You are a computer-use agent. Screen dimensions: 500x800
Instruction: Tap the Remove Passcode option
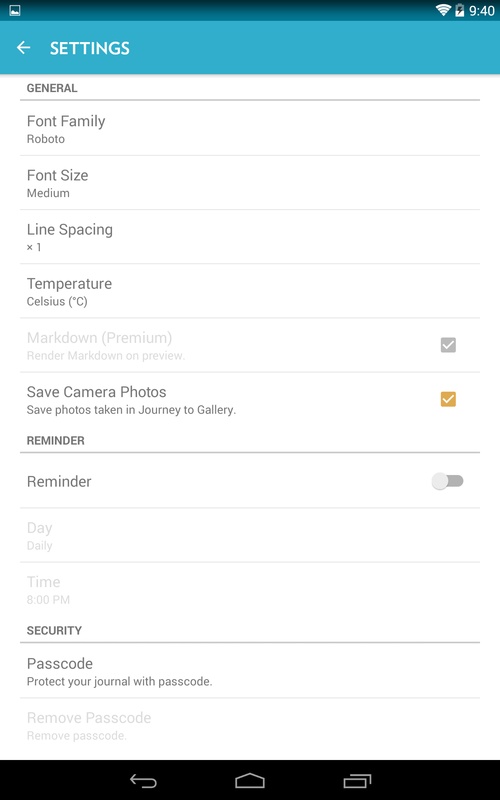click(250, 726)
